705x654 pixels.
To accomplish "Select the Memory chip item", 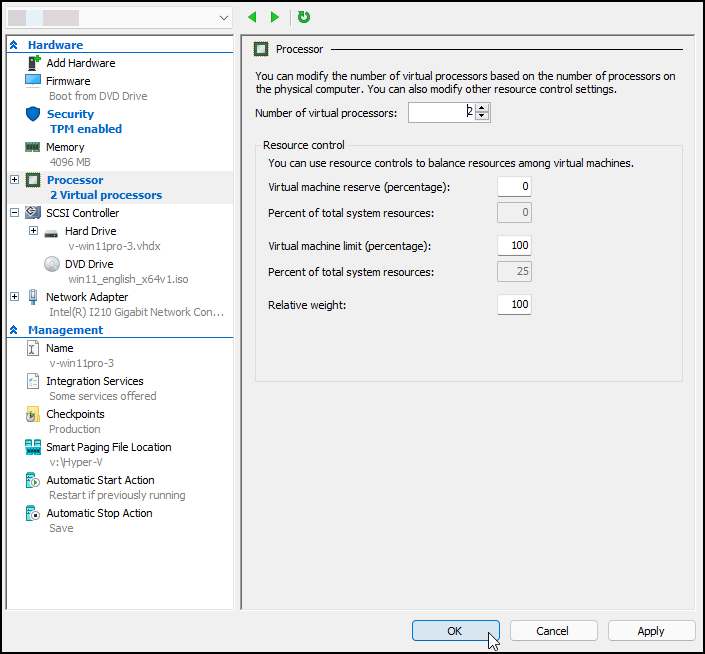I will [x=65, y=147].
